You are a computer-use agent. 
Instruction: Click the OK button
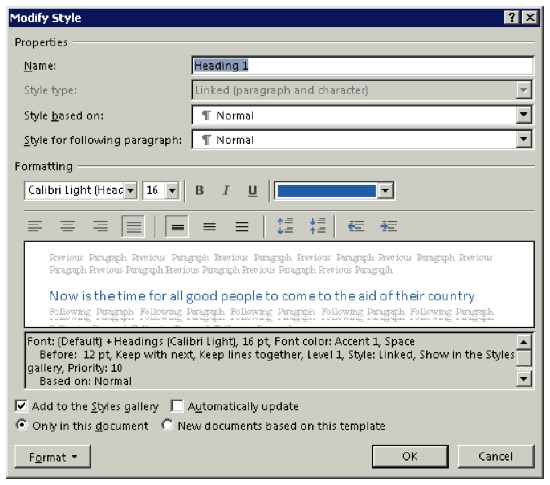tap(410, 456)
